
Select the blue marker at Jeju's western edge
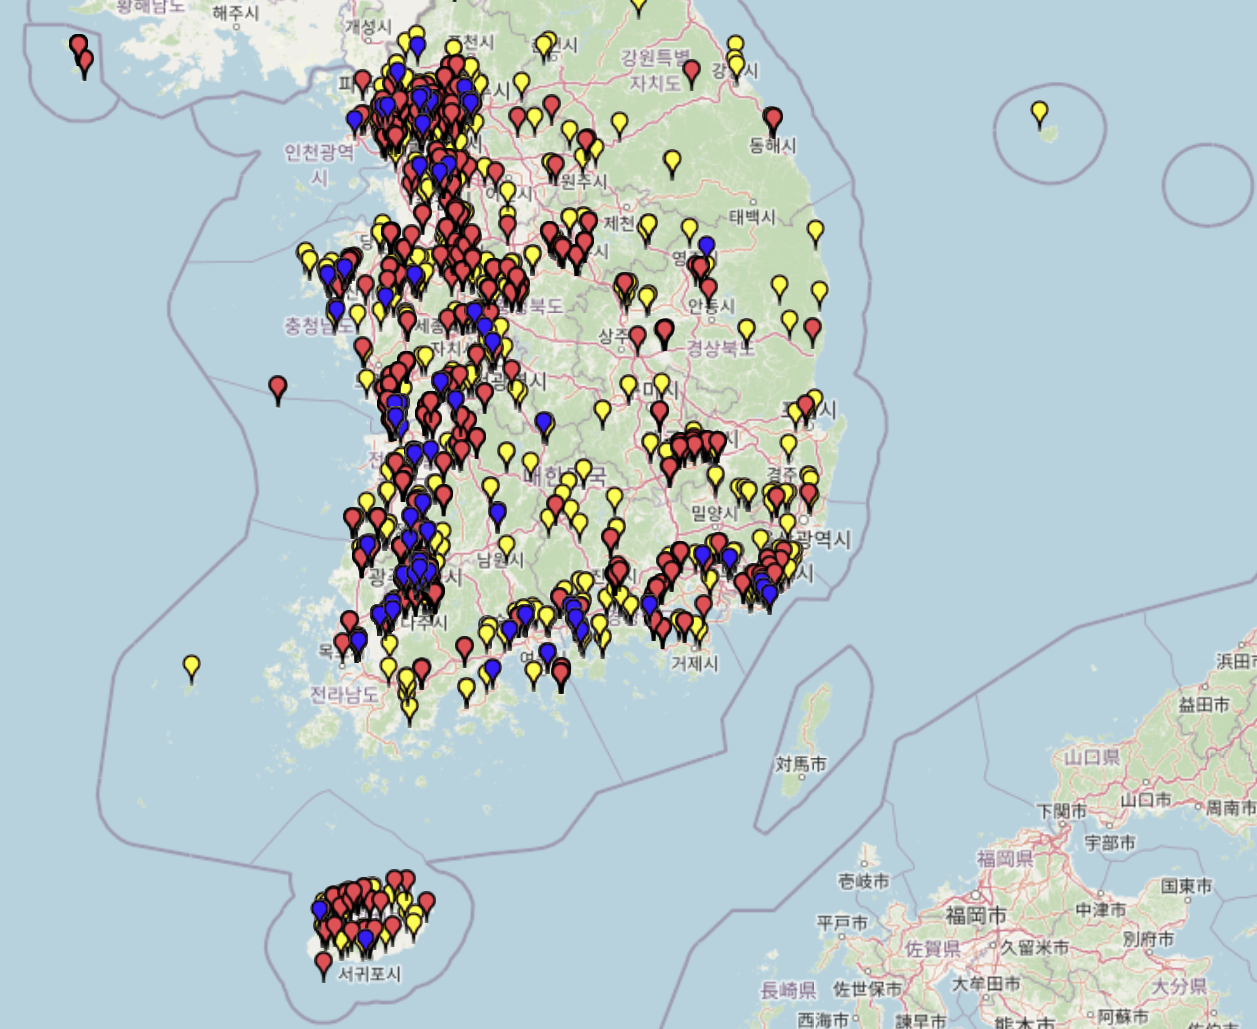click(320, 910)
